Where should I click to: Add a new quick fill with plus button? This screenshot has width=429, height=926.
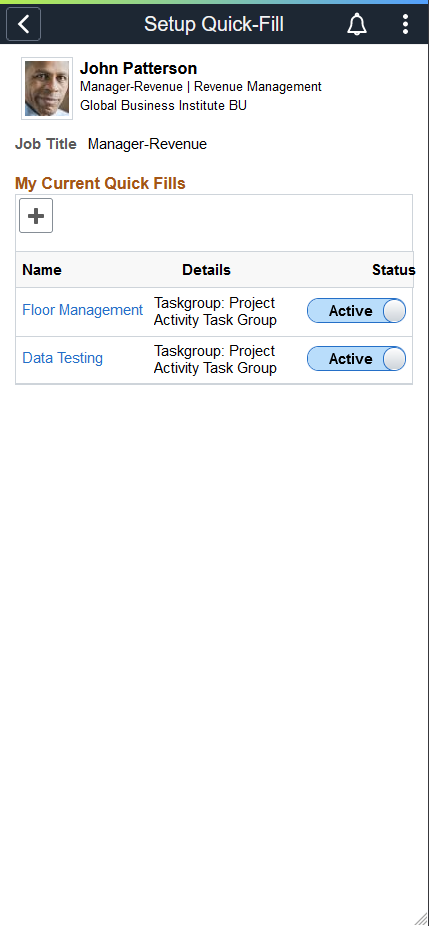[36, 216]
